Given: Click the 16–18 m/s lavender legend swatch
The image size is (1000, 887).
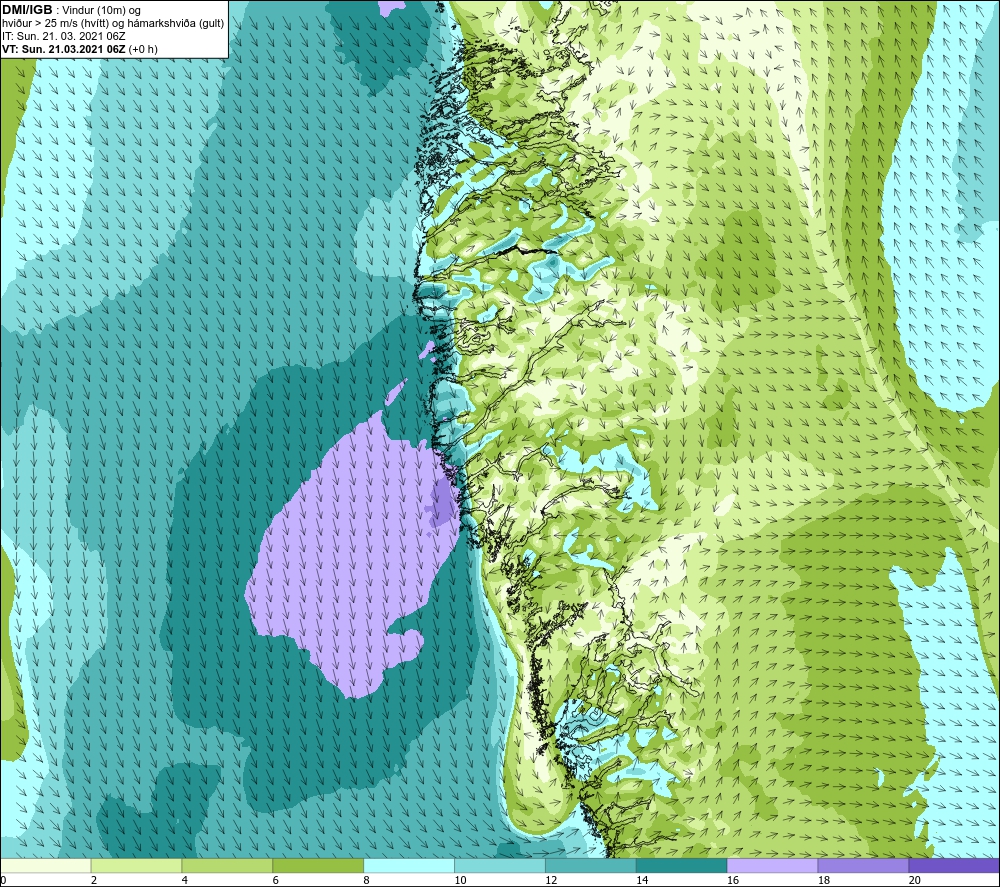Looking at the screenshot, I should (772, 866).
